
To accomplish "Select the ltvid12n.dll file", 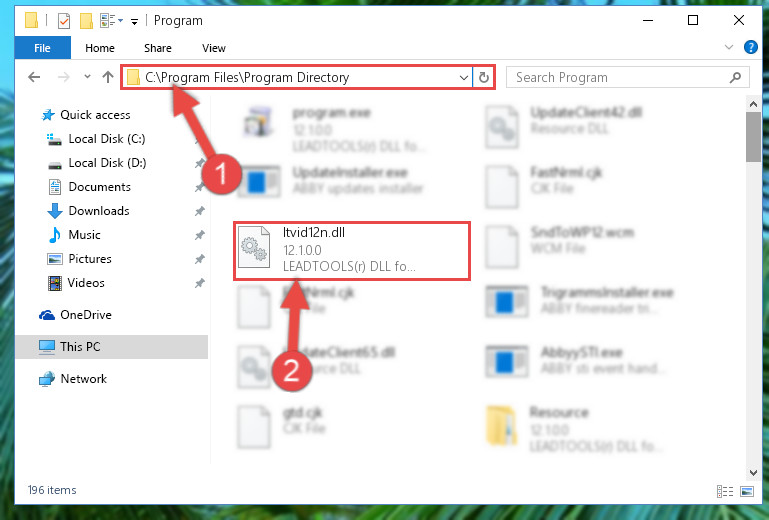I will tap(352, 251).
